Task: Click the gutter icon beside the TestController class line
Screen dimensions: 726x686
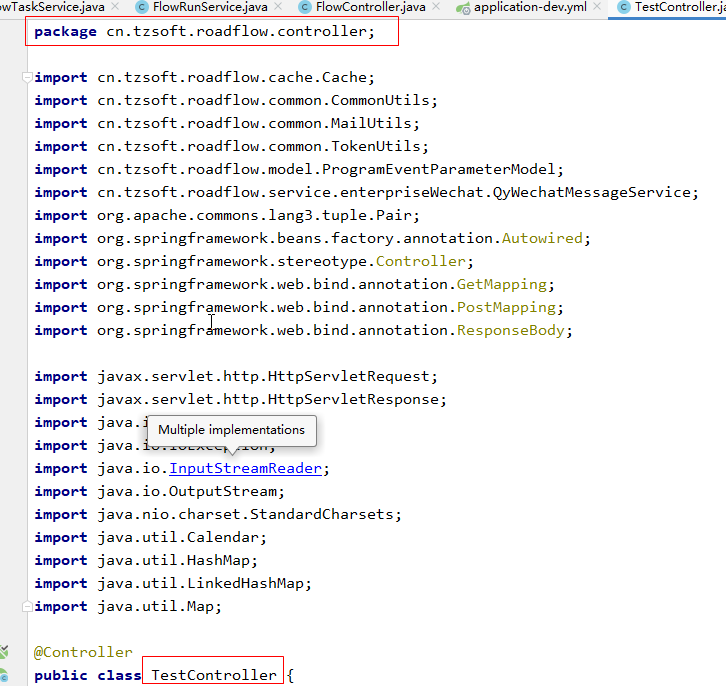Action: (5, 675)
